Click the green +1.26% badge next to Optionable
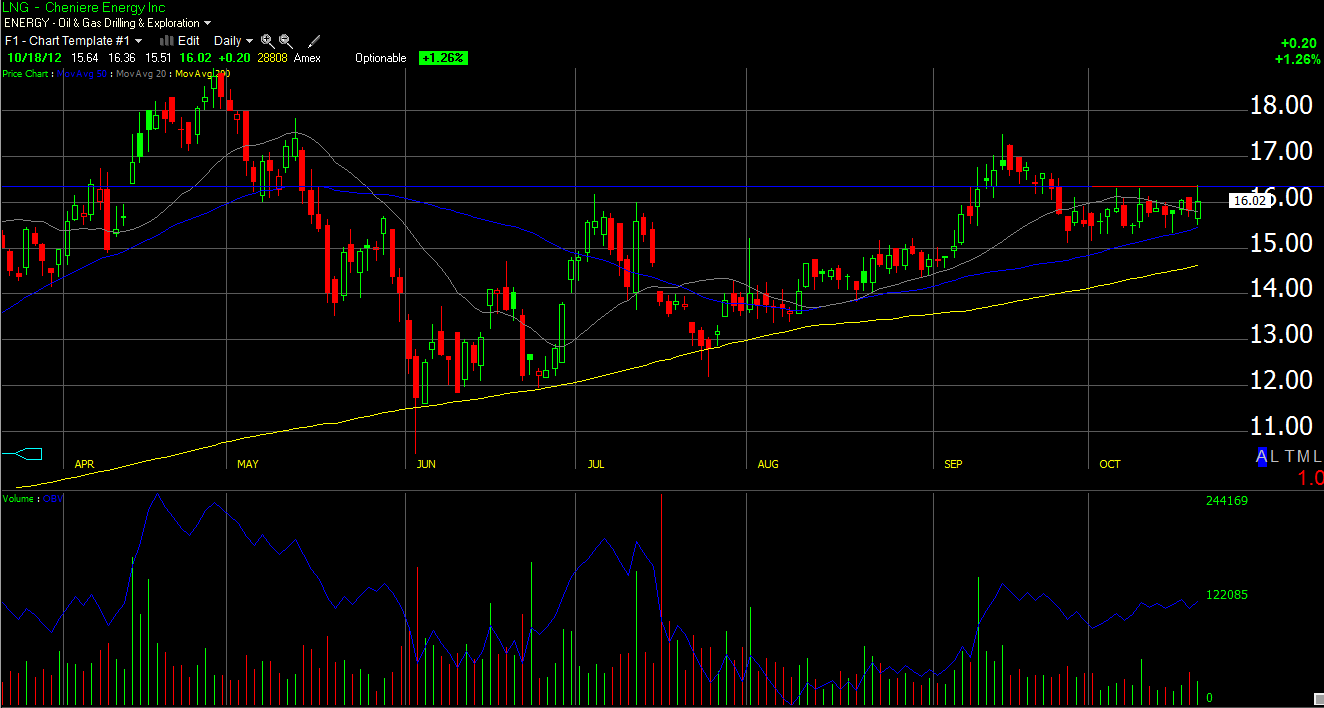 click(443, 58)
